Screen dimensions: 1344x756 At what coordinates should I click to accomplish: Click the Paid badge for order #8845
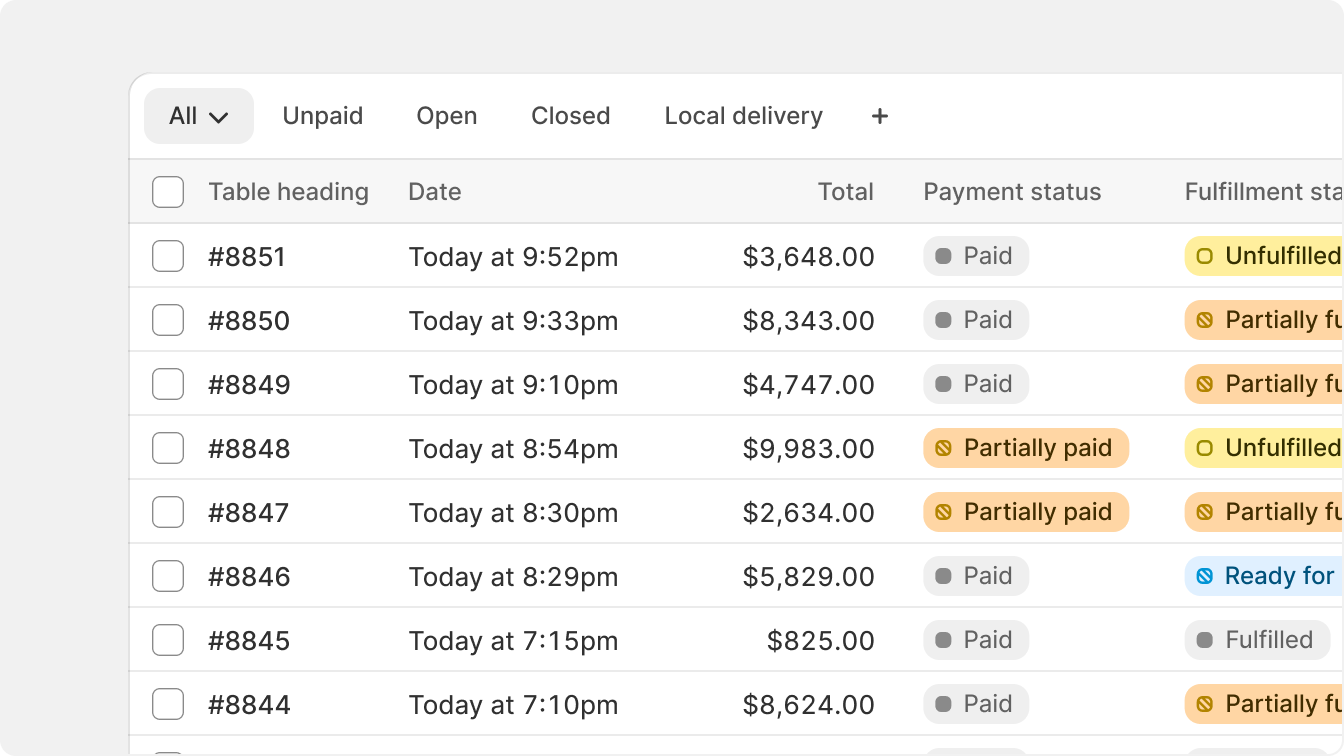pyautogui.click(x=976, y=640)
